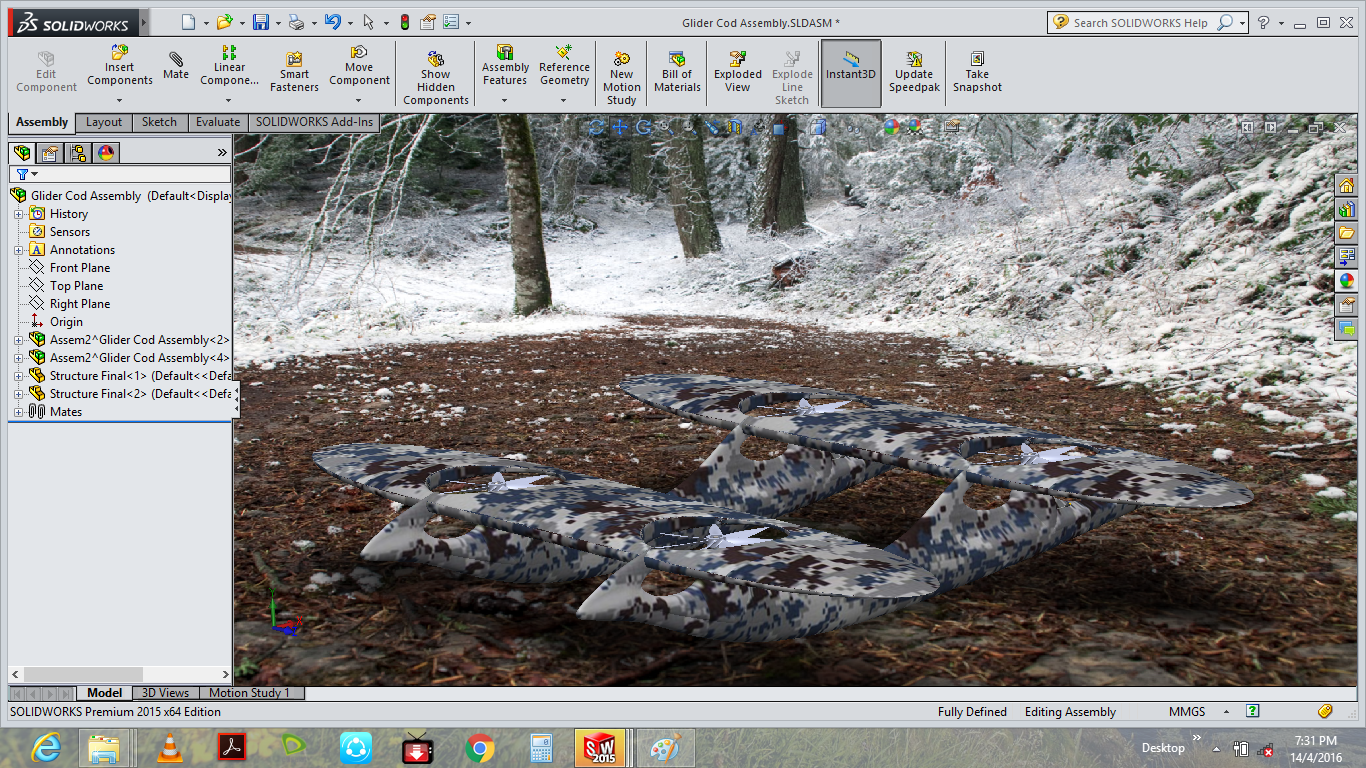This screenshot has width=1366, height=768.
Task: Open dropdown arrow next to Undo icon
Action: tap(350, 23)
